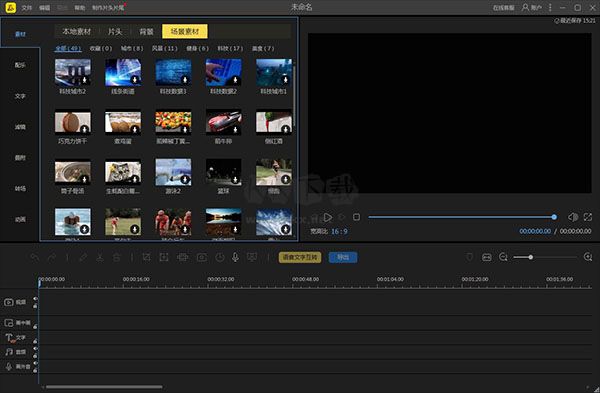
Task: Toggle lock on the text track
Action: pos(35,341)
